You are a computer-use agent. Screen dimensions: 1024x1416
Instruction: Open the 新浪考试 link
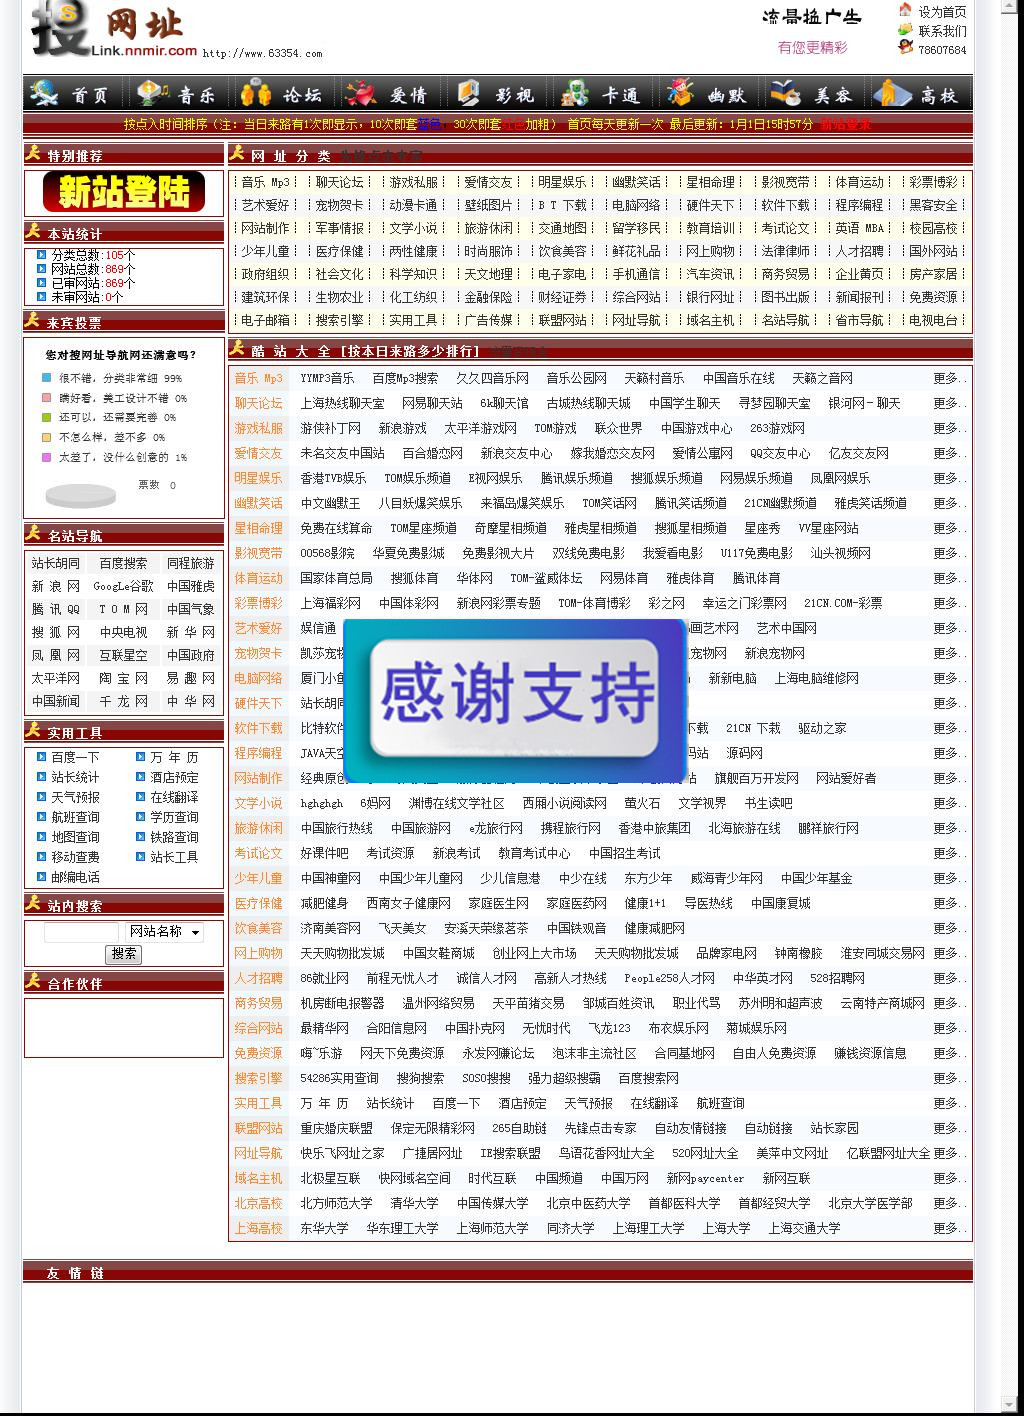(x=456, y=853)
